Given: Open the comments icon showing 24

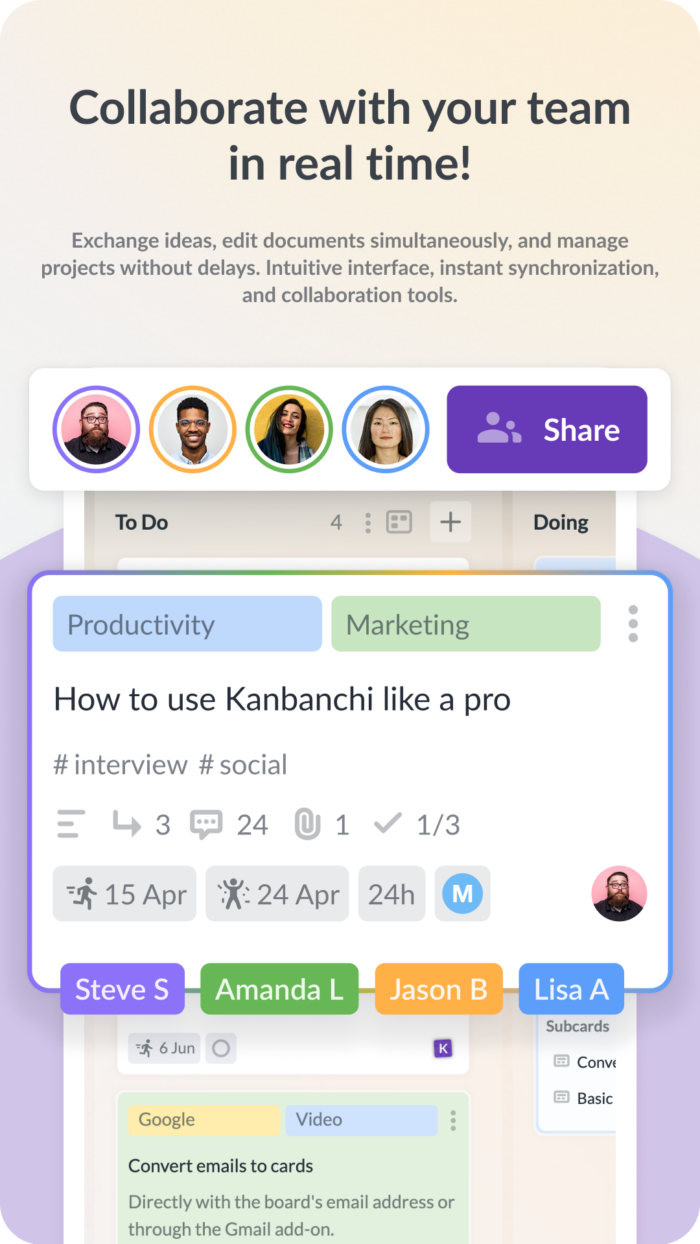Looking at the screenshot, I should coord(206,824).
